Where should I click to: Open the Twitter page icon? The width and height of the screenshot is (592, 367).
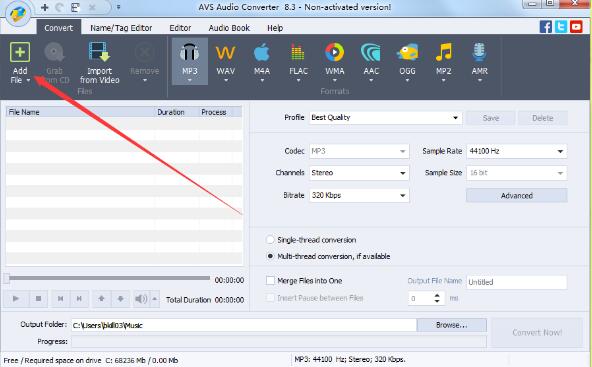click(561, 27)
